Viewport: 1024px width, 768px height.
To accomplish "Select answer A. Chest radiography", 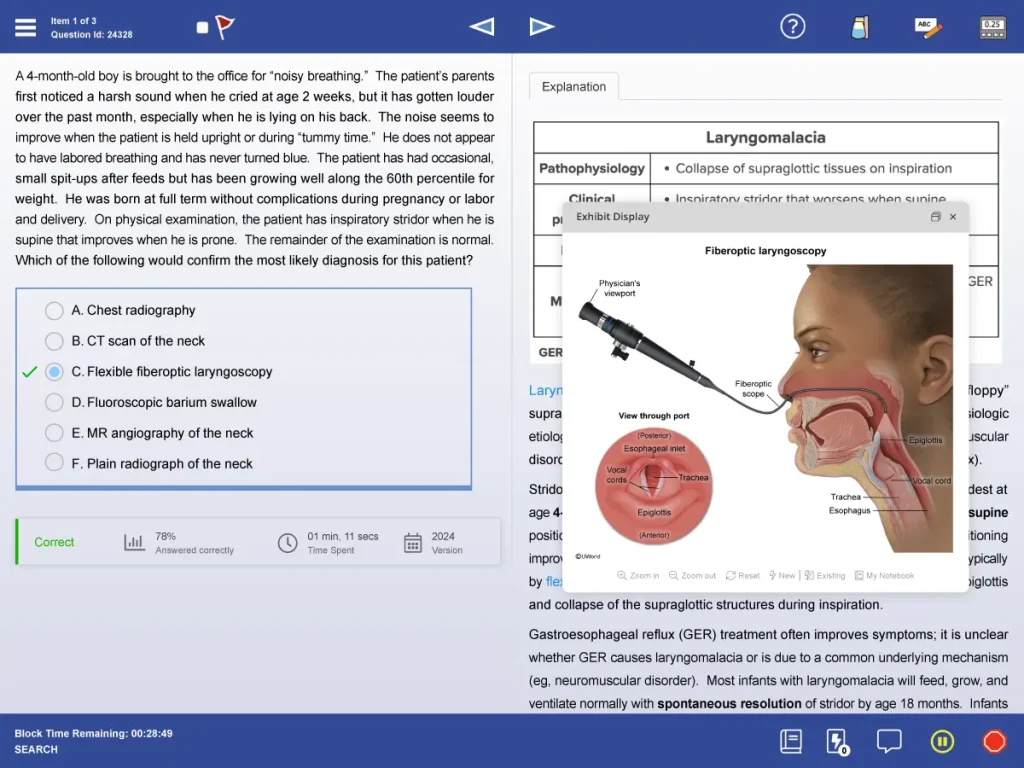I will pyautogui.click(x=54, y=311).
